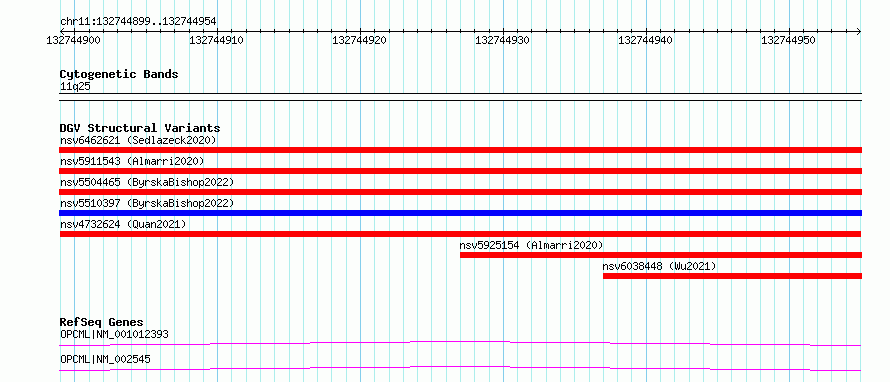The width and height of the screenshot is (890, 382).
Task: Open the nsv5510397 (ByrskaBishop2022) label
Action: (147, 203)
